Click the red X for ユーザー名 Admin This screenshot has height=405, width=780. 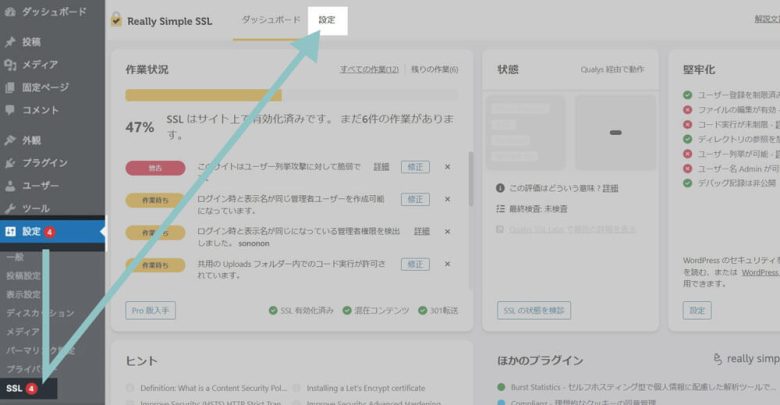point(687,168)
